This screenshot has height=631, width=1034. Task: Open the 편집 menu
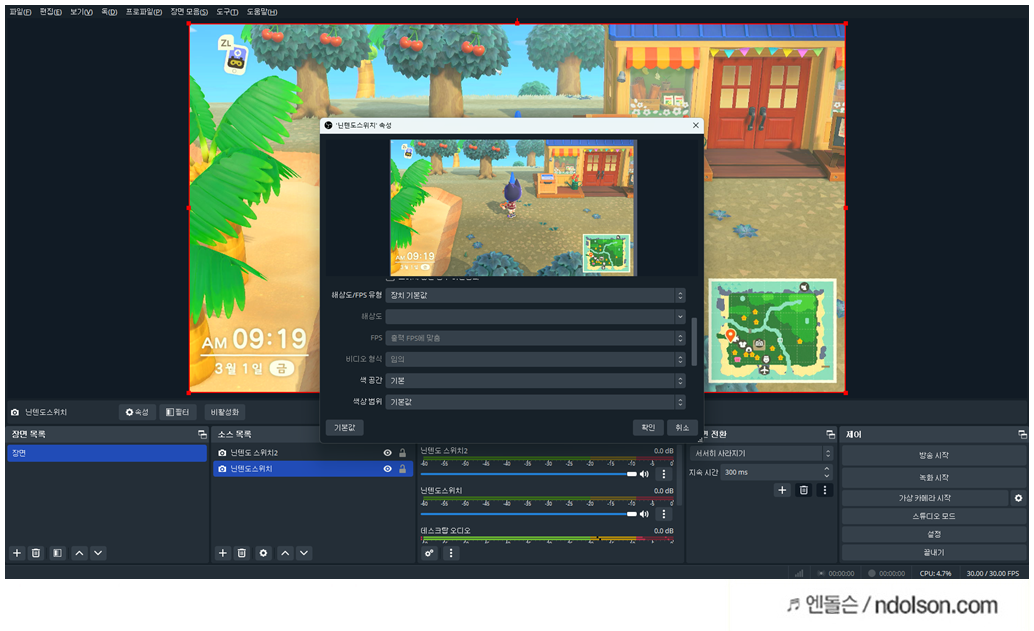point(51,12)
